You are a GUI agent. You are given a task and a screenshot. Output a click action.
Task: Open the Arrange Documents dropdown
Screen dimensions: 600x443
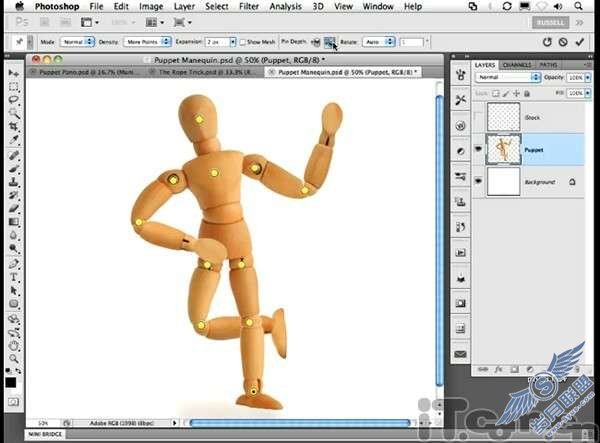(155, 23)
